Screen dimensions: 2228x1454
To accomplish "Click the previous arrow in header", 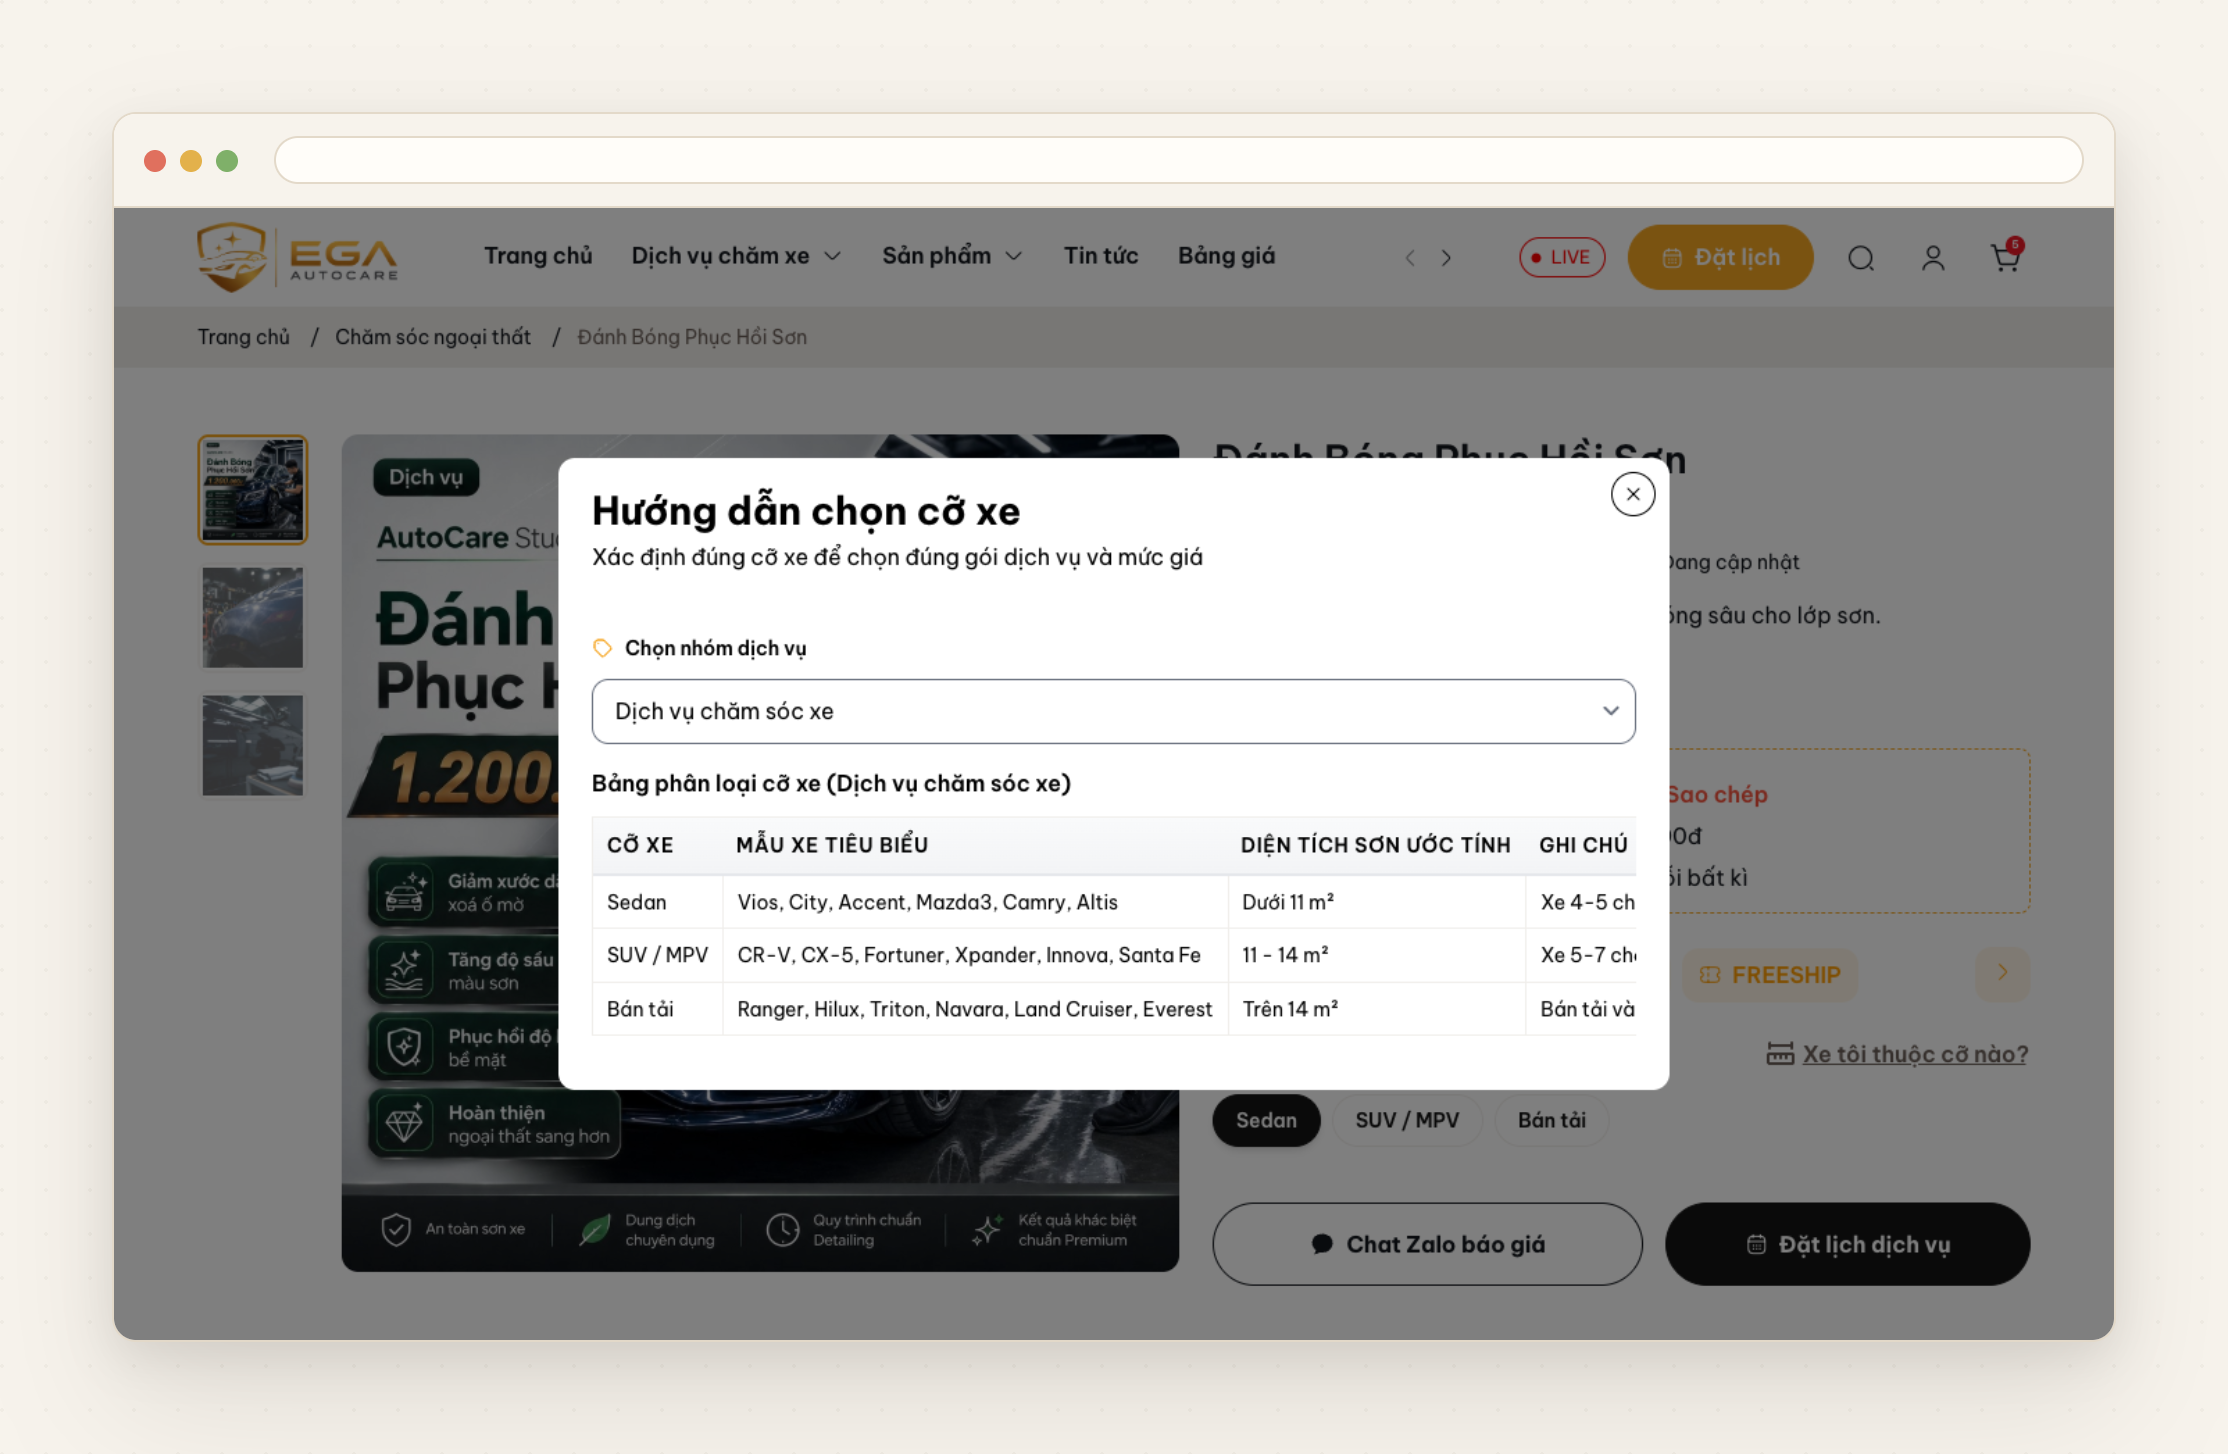I will 1410,258.
